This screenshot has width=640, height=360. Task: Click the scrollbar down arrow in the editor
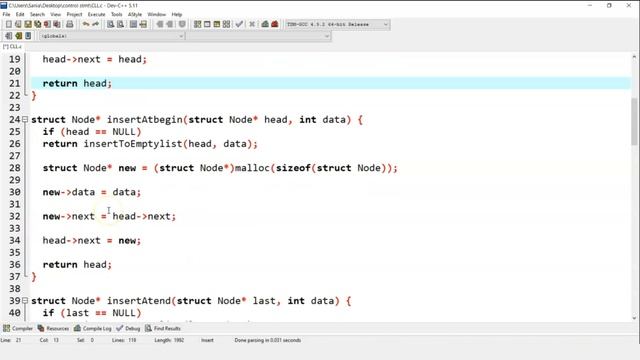[634, 318]
